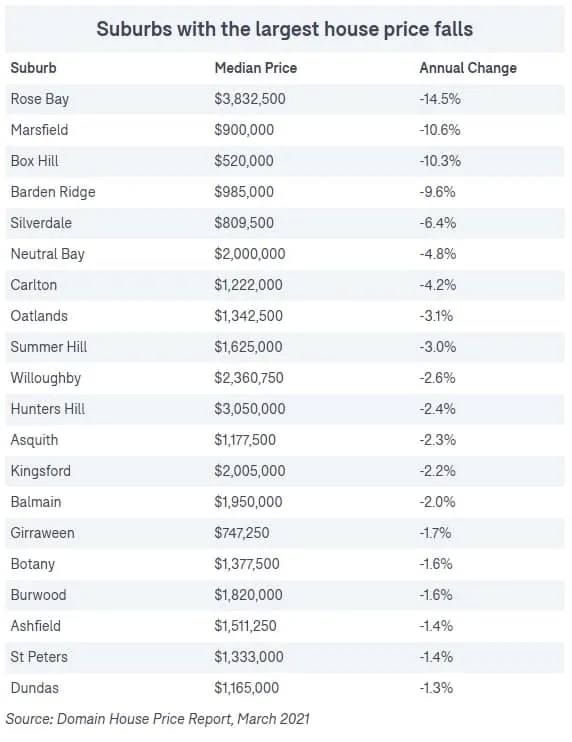Select Carlton median price $1,222,000
Viewport: 572px width, 742px height.
pos(248,285)
